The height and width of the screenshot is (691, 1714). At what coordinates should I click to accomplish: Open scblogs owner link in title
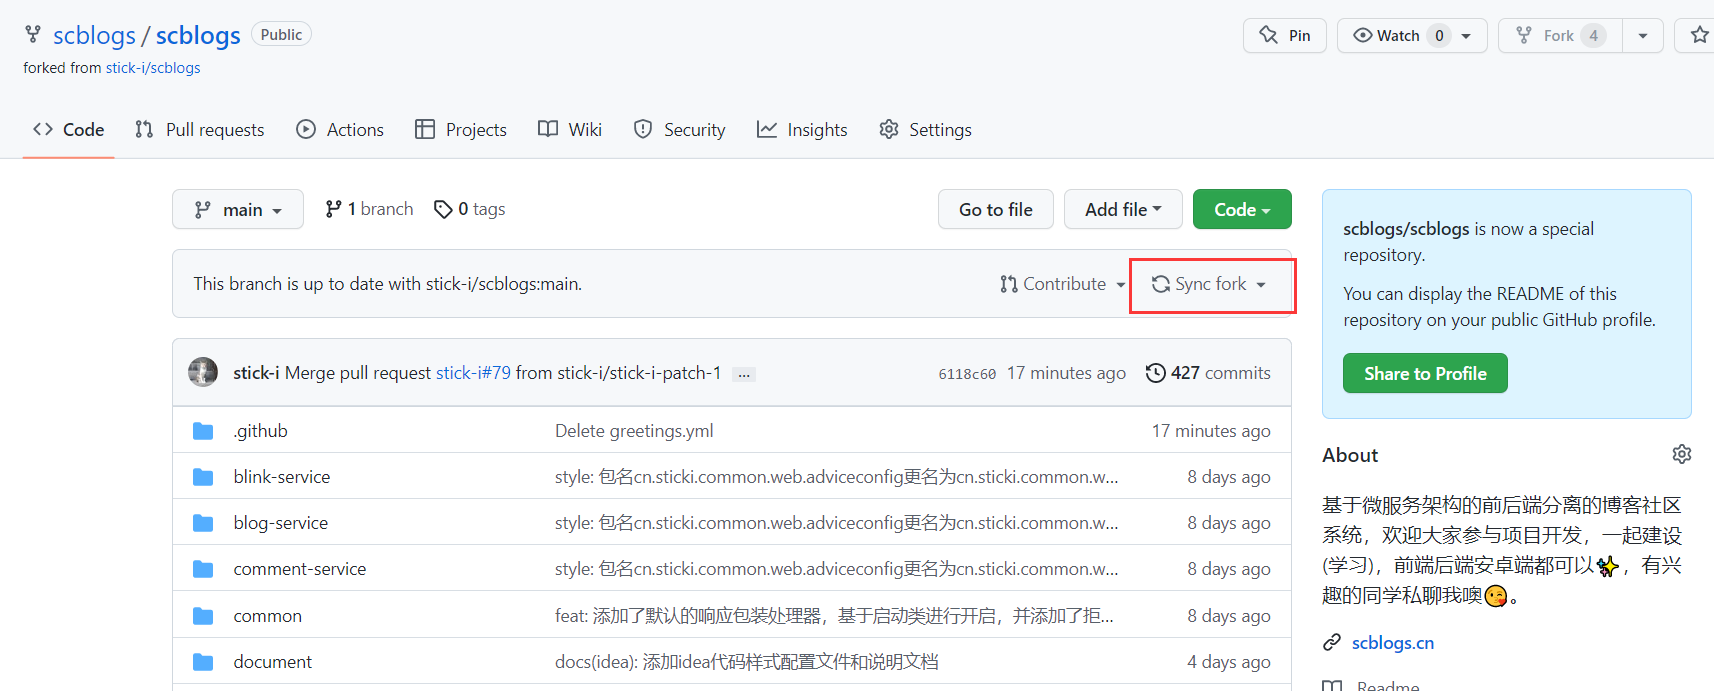(94, 35)
